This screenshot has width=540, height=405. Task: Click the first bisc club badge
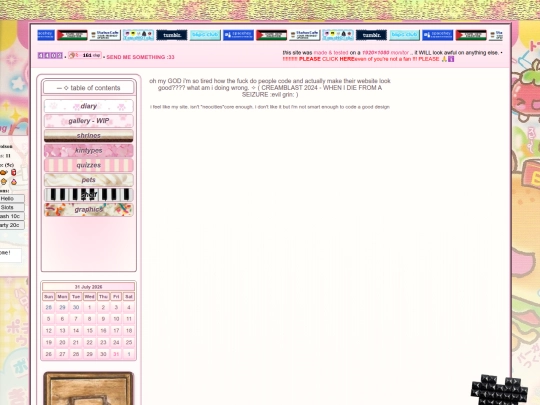tap(205, 35)
